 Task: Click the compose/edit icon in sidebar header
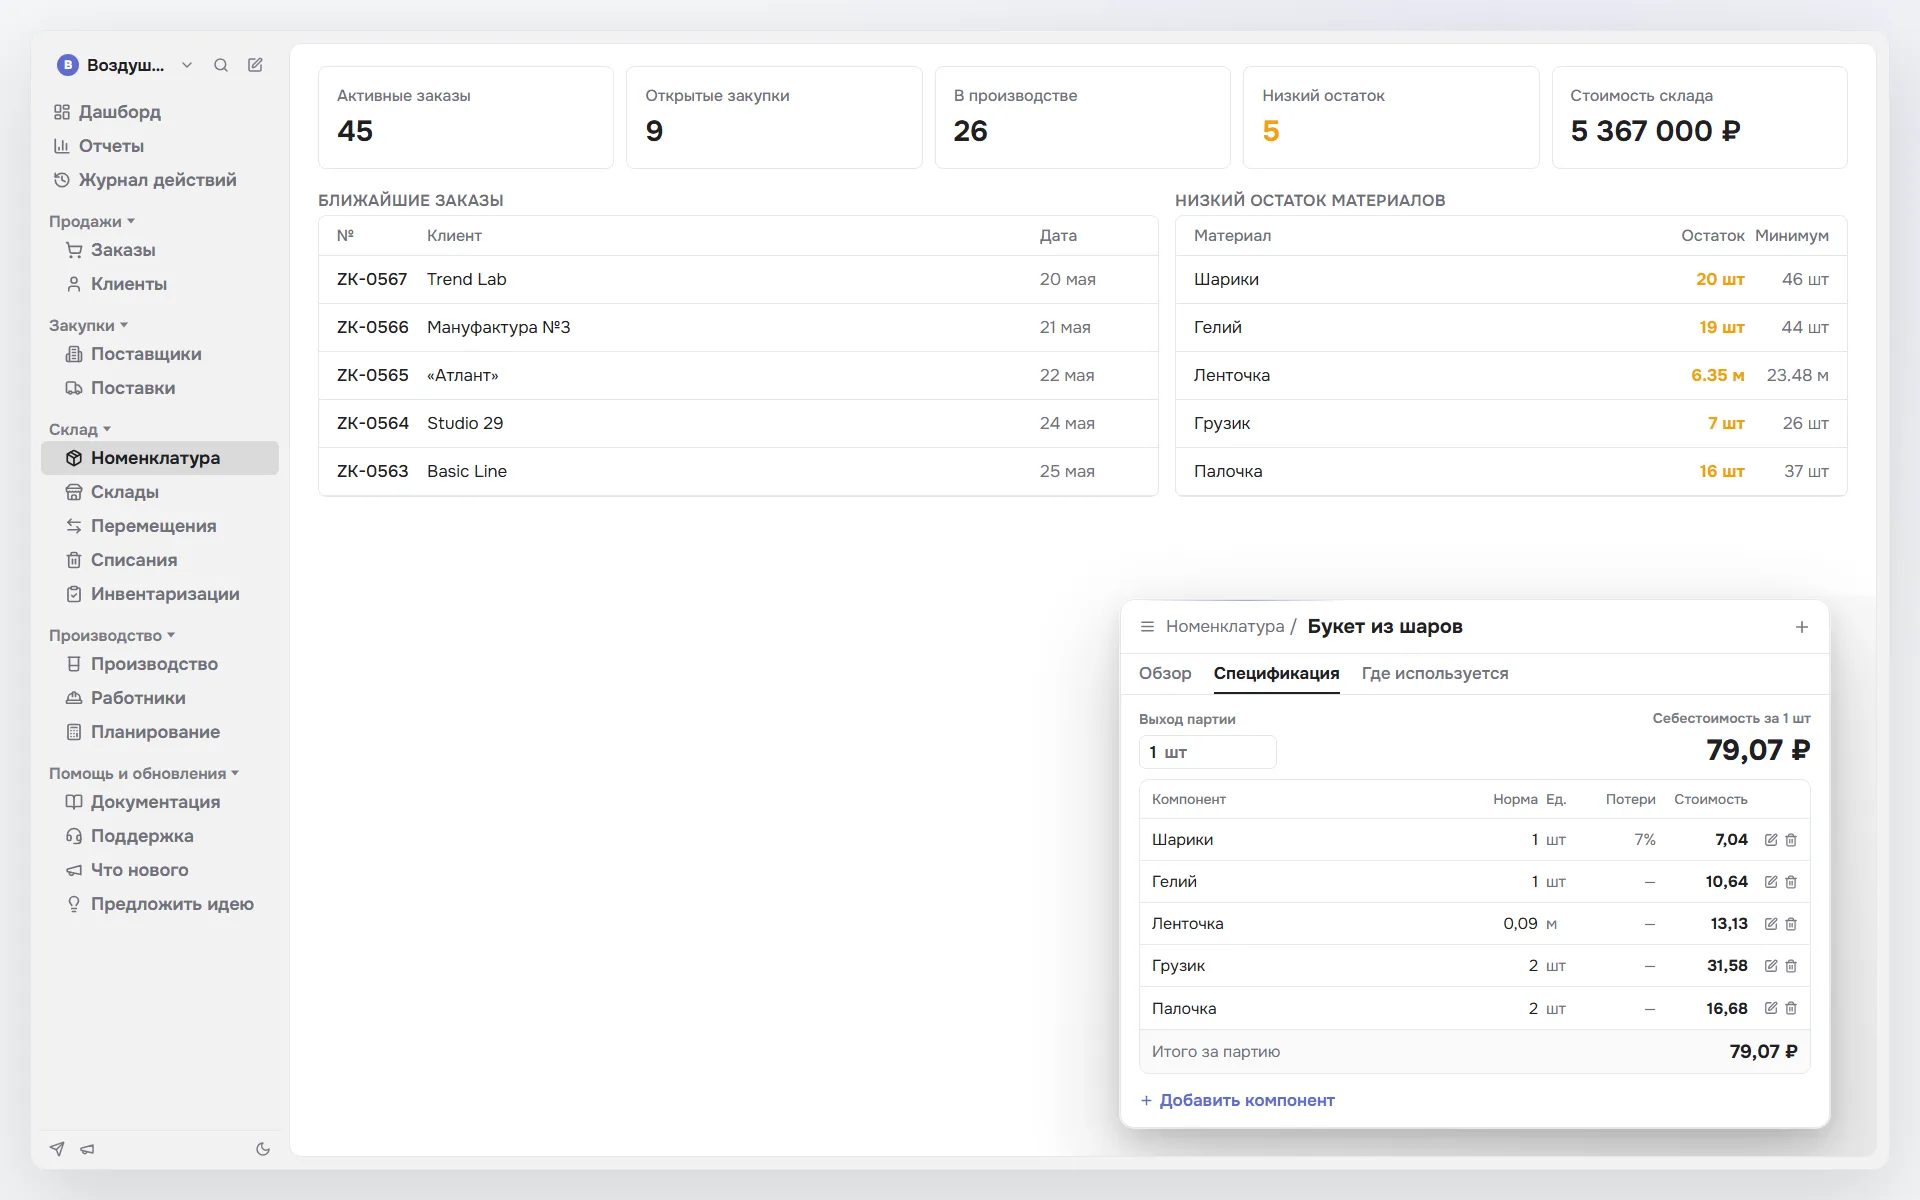tap(255, 65)
